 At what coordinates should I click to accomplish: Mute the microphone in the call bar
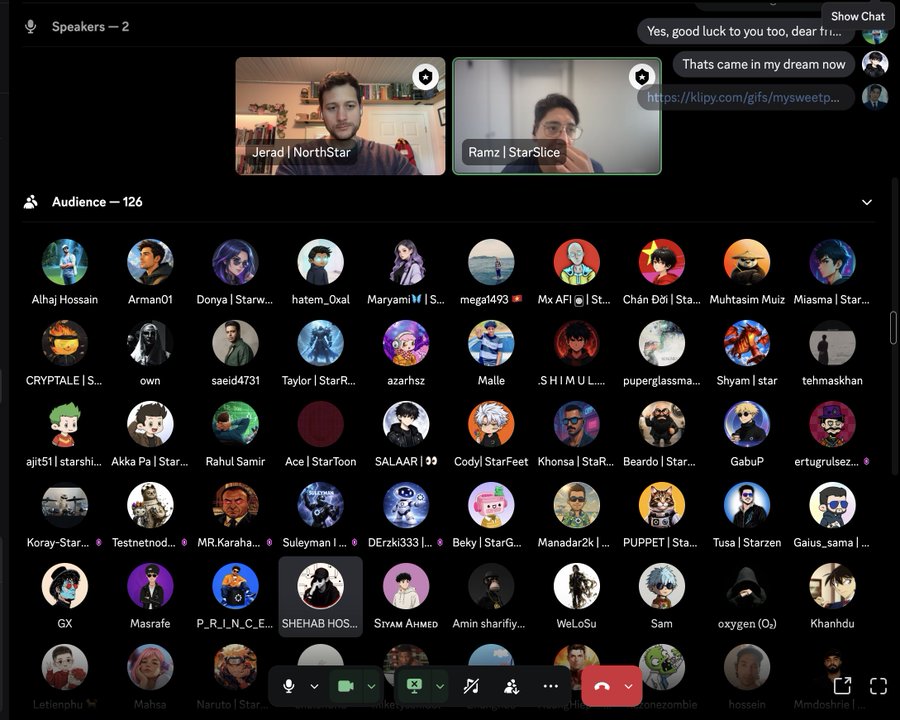point(289,686)
